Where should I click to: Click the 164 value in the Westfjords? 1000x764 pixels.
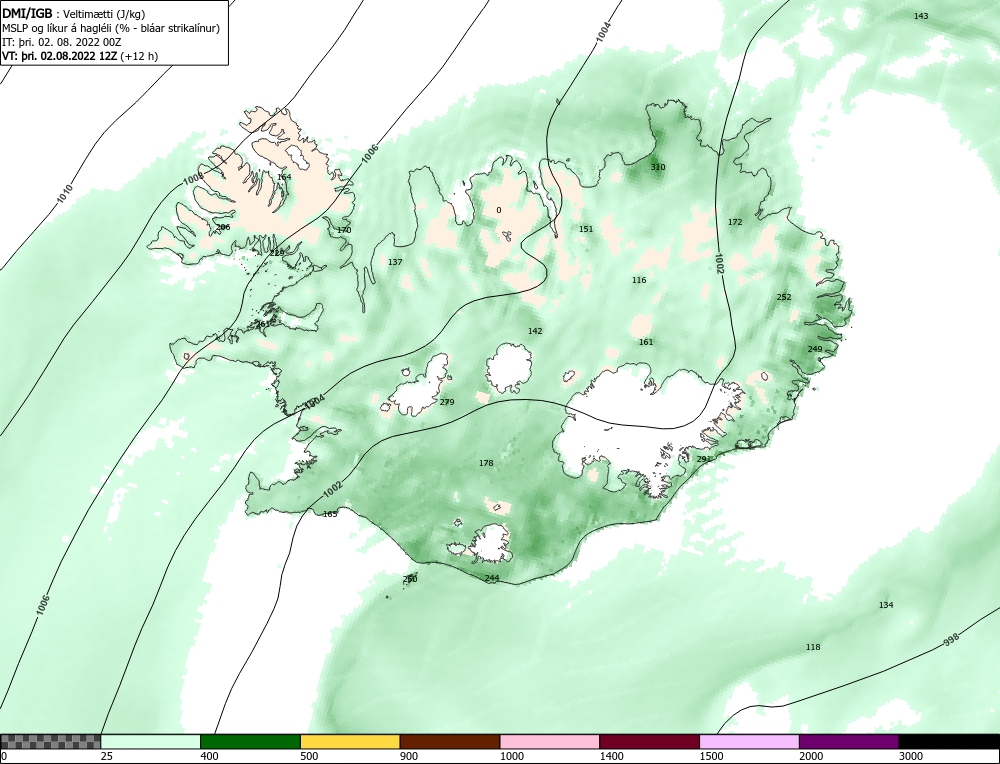284,177
